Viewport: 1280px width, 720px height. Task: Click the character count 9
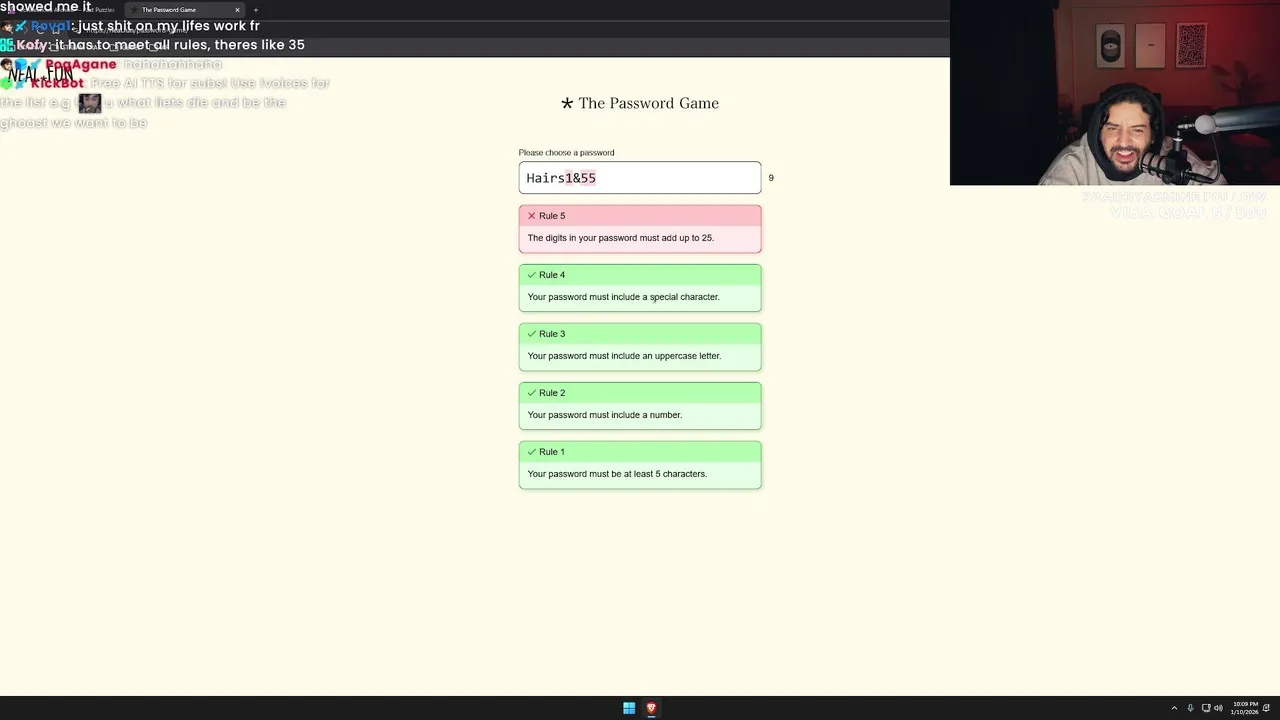click(771, 178)
